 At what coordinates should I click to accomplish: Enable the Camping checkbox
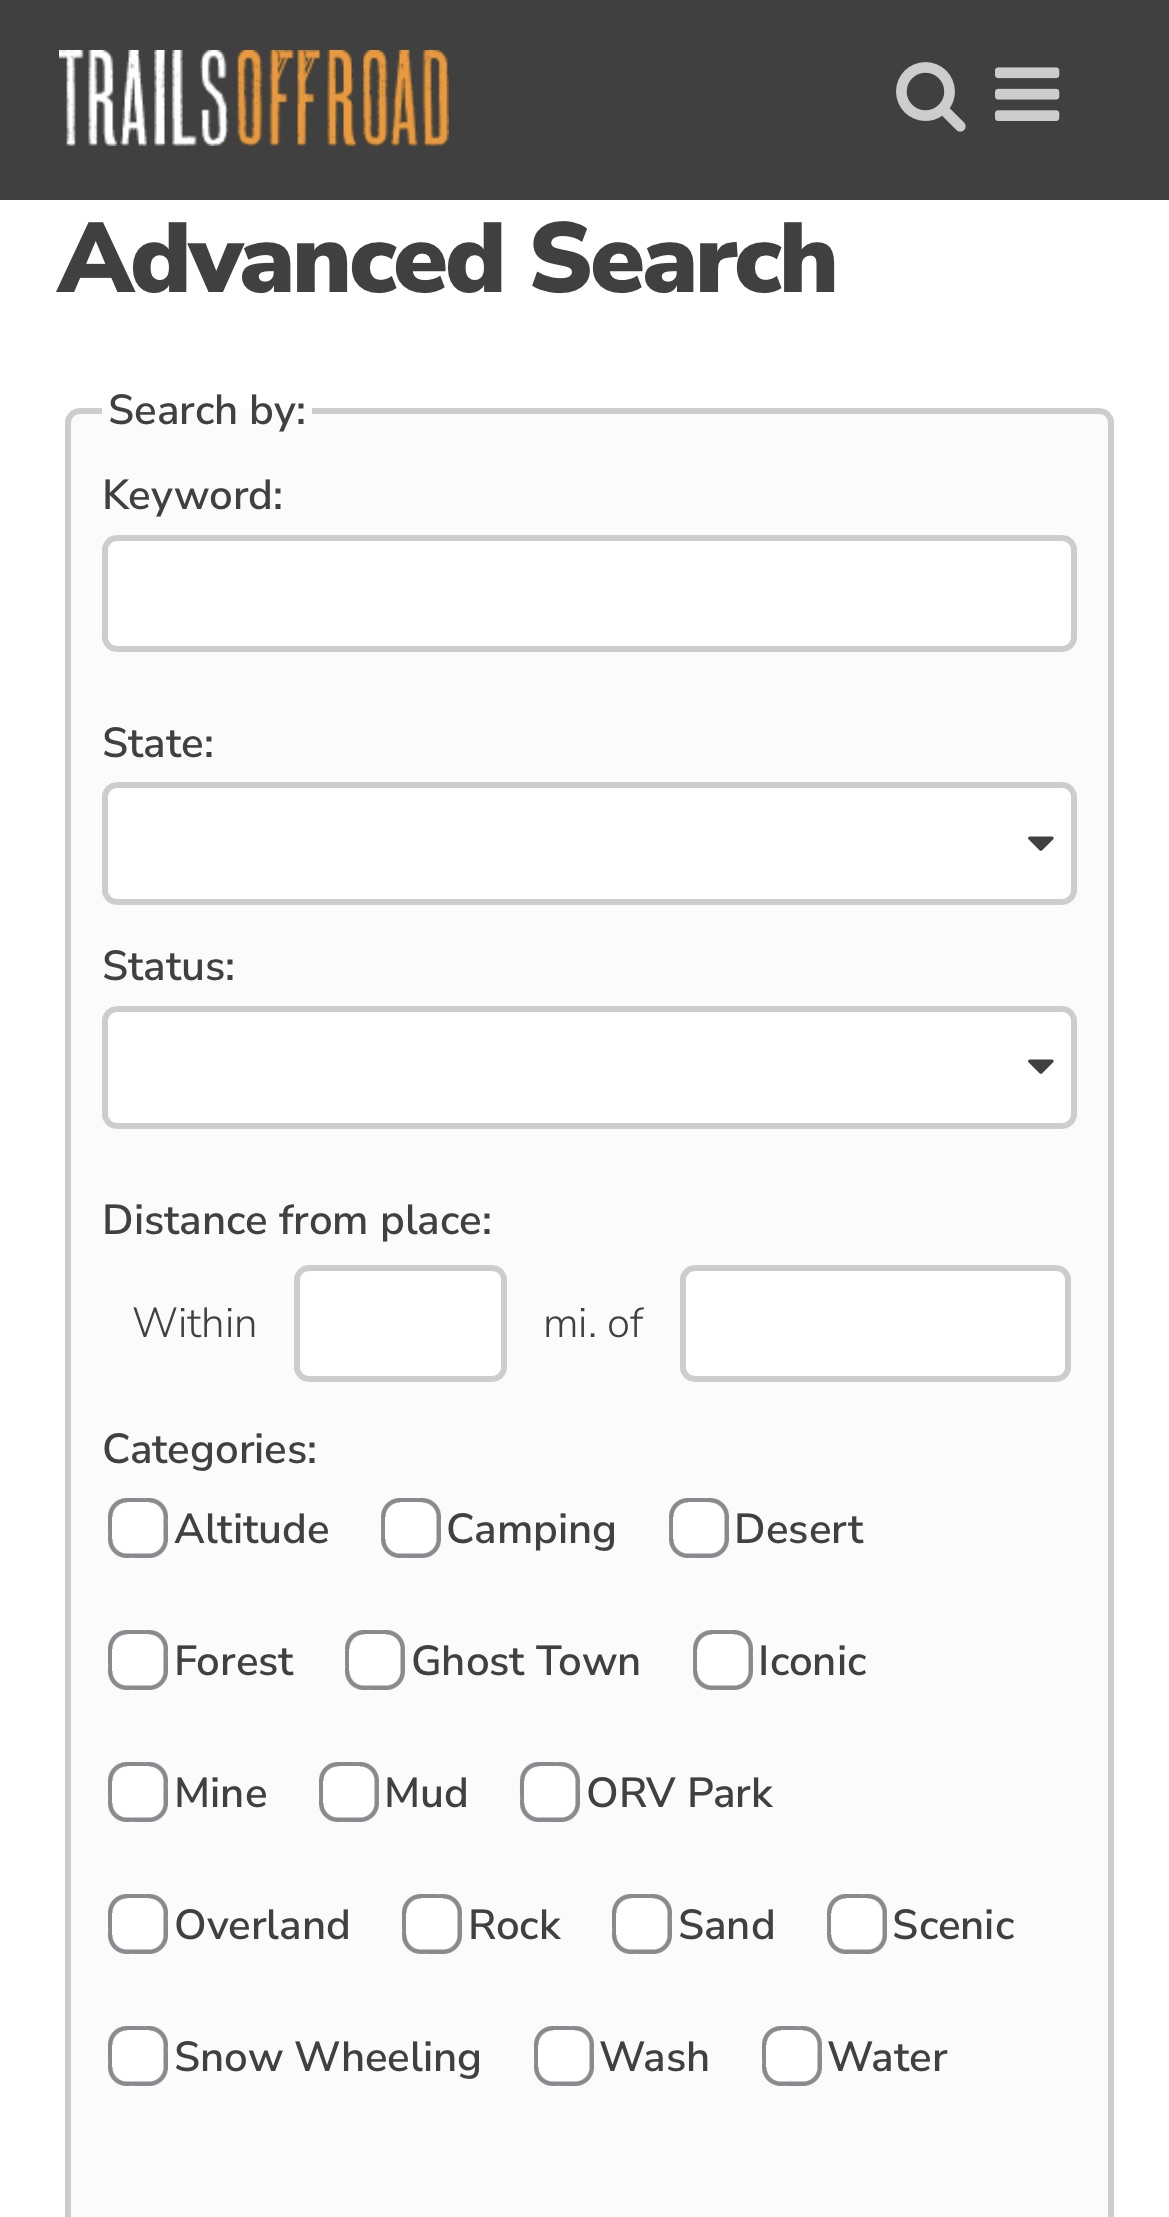point(411,1528)
